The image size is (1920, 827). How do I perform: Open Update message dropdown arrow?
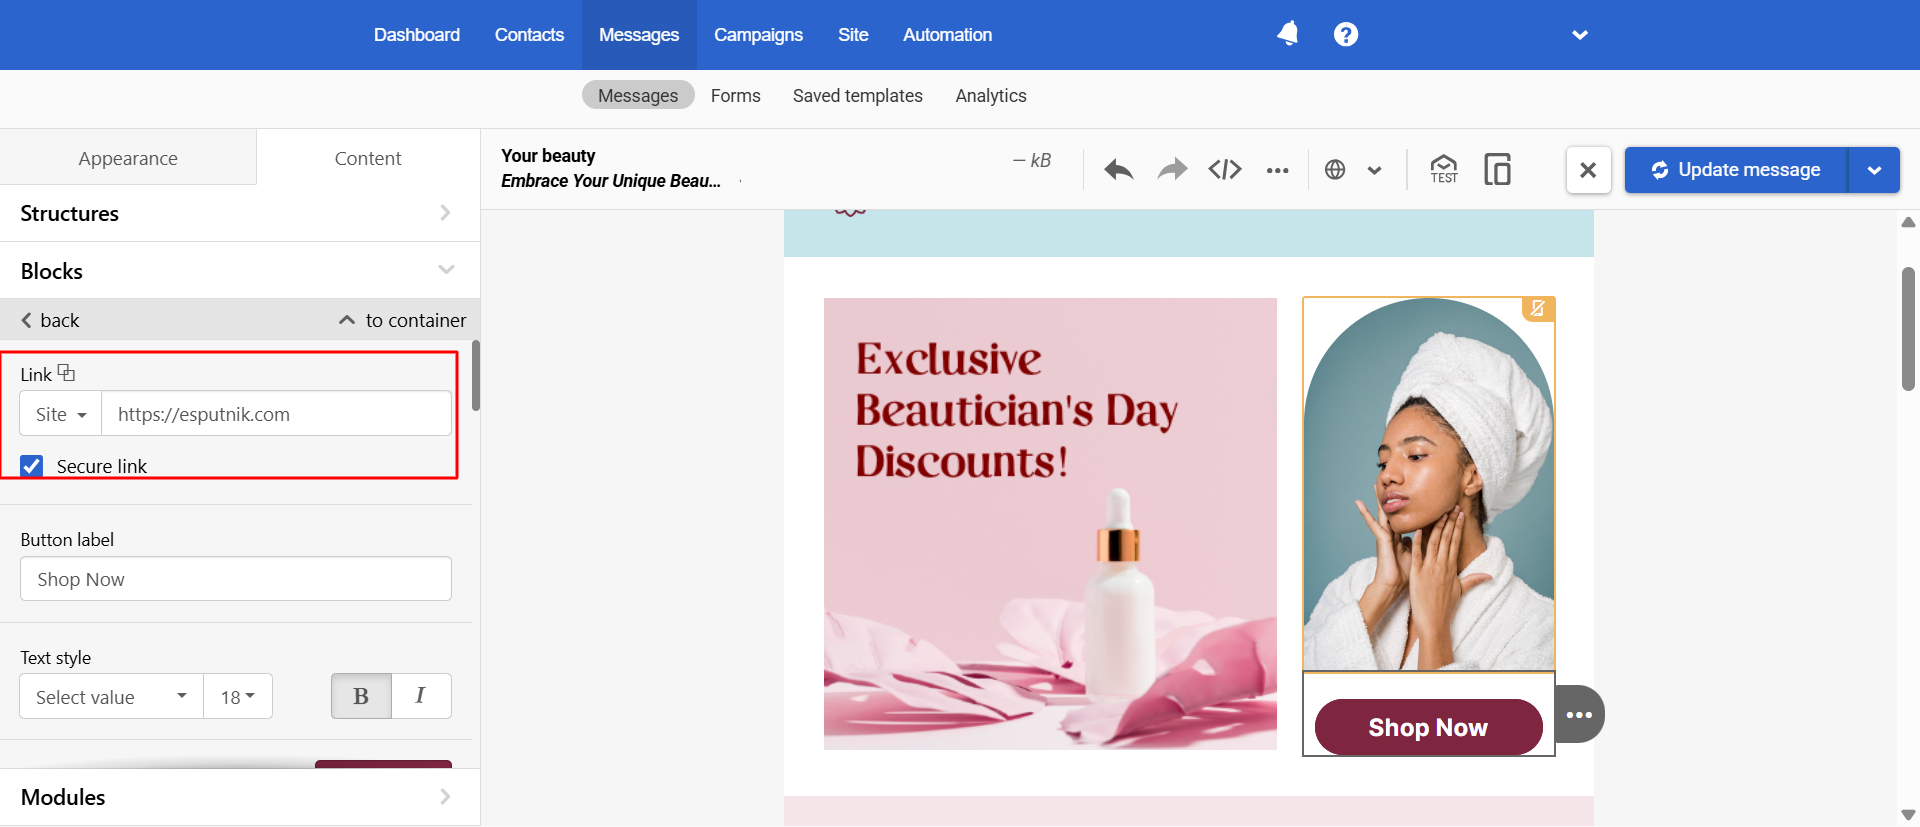pos(1874,170)
